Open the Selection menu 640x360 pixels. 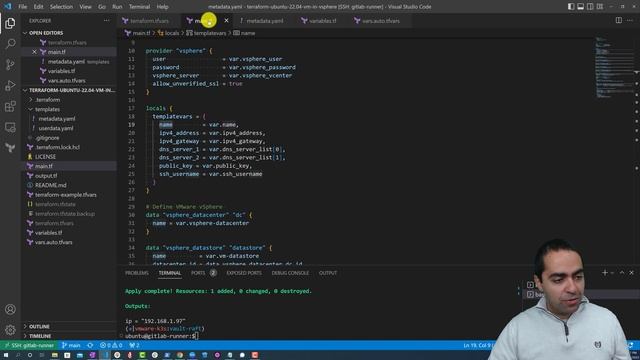click(61, 7)
